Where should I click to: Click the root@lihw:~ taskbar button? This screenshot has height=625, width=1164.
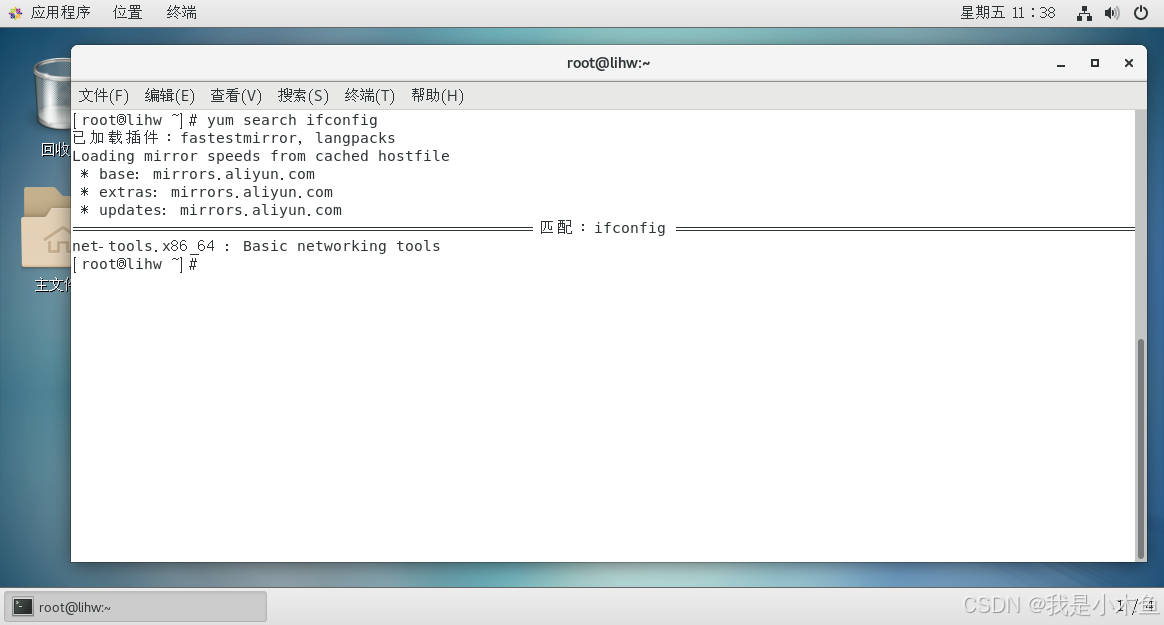click(x=135, y=607)
